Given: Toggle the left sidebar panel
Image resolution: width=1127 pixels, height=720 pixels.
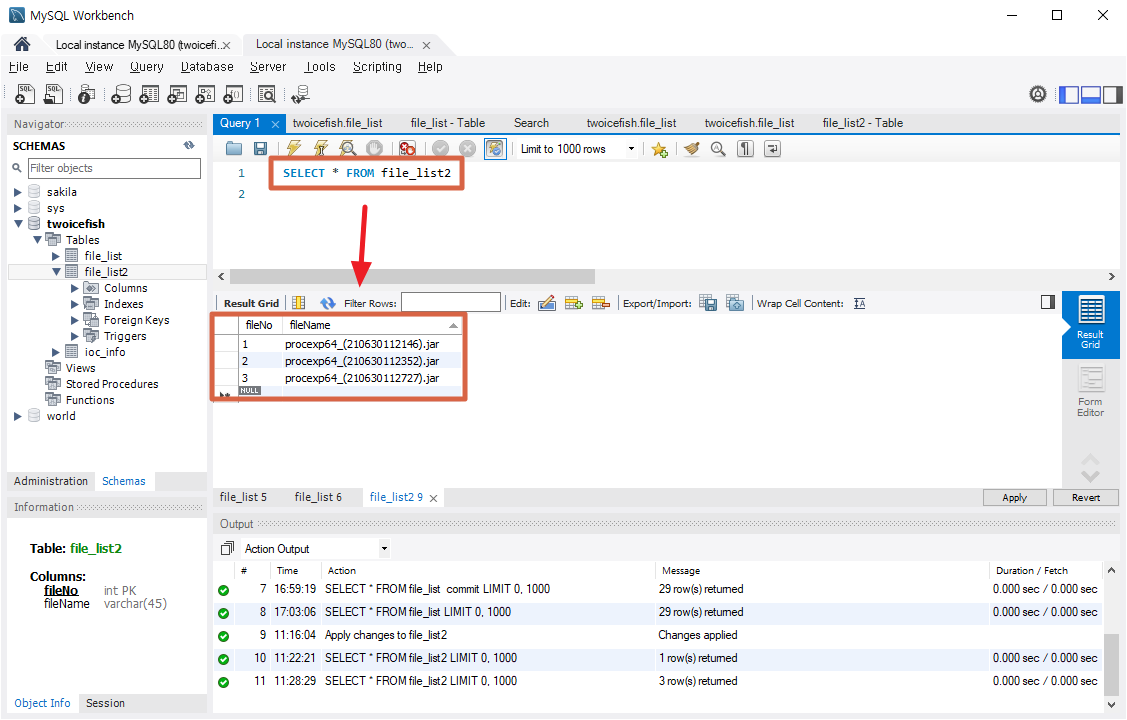Looking at the screenshot, I should (1070, 94).
